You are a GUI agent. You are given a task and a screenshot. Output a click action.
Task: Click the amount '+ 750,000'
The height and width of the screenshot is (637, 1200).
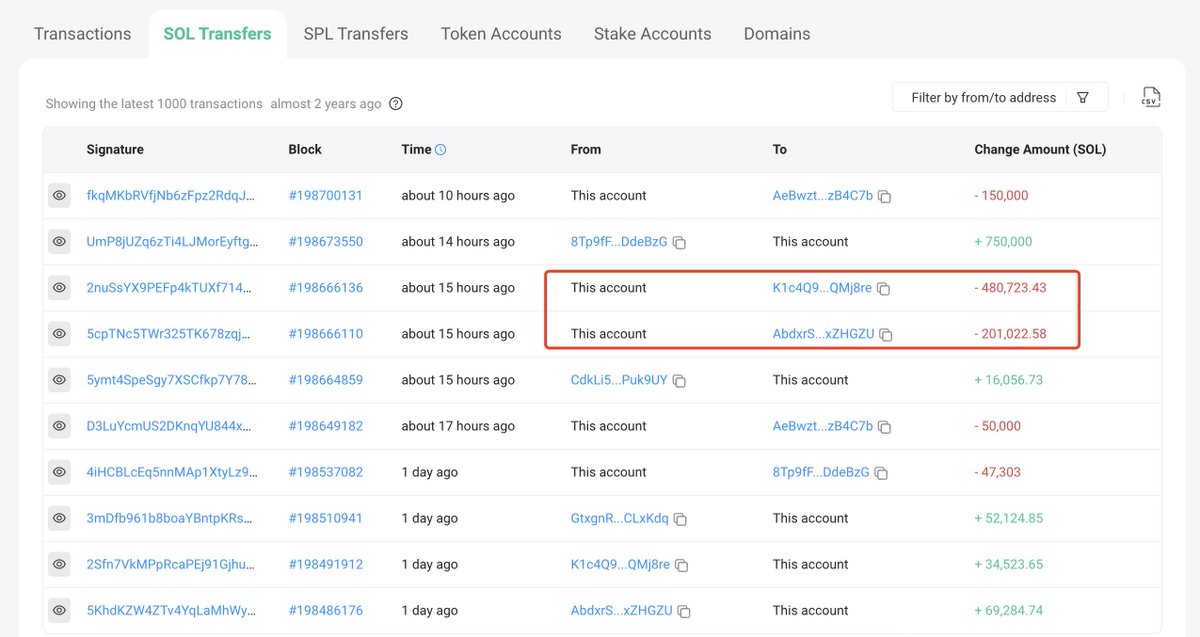1004,242
